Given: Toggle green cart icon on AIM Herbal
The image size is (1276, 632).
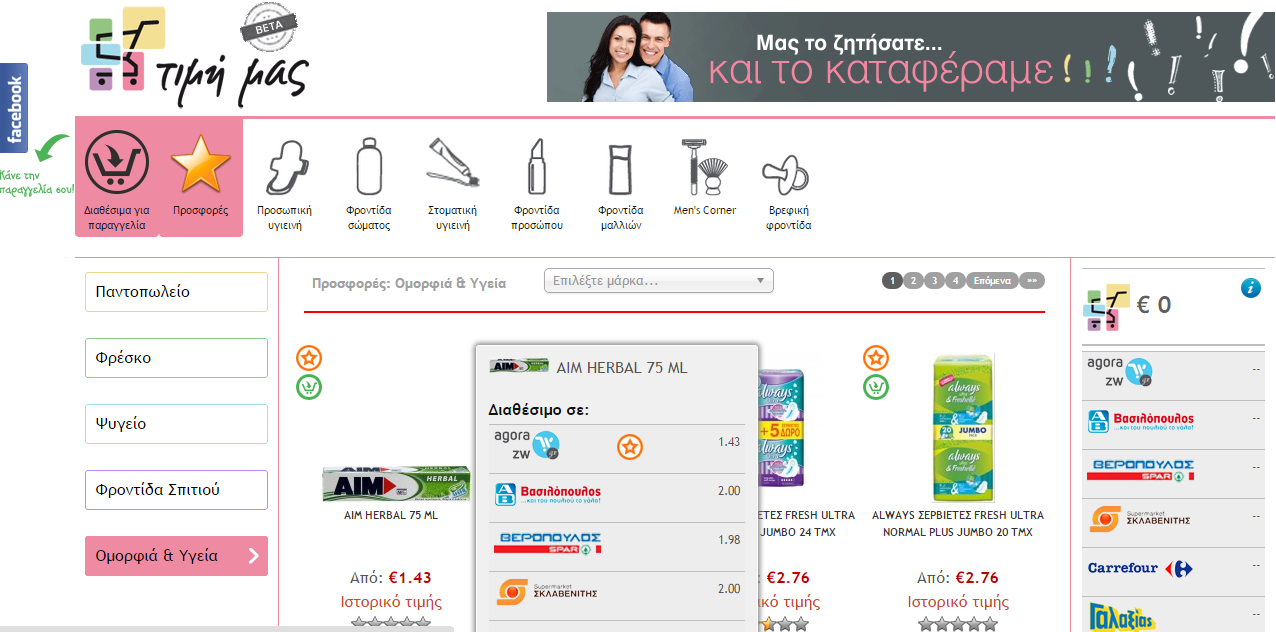Looking at the screenshot, I should (x=309, y=387).
